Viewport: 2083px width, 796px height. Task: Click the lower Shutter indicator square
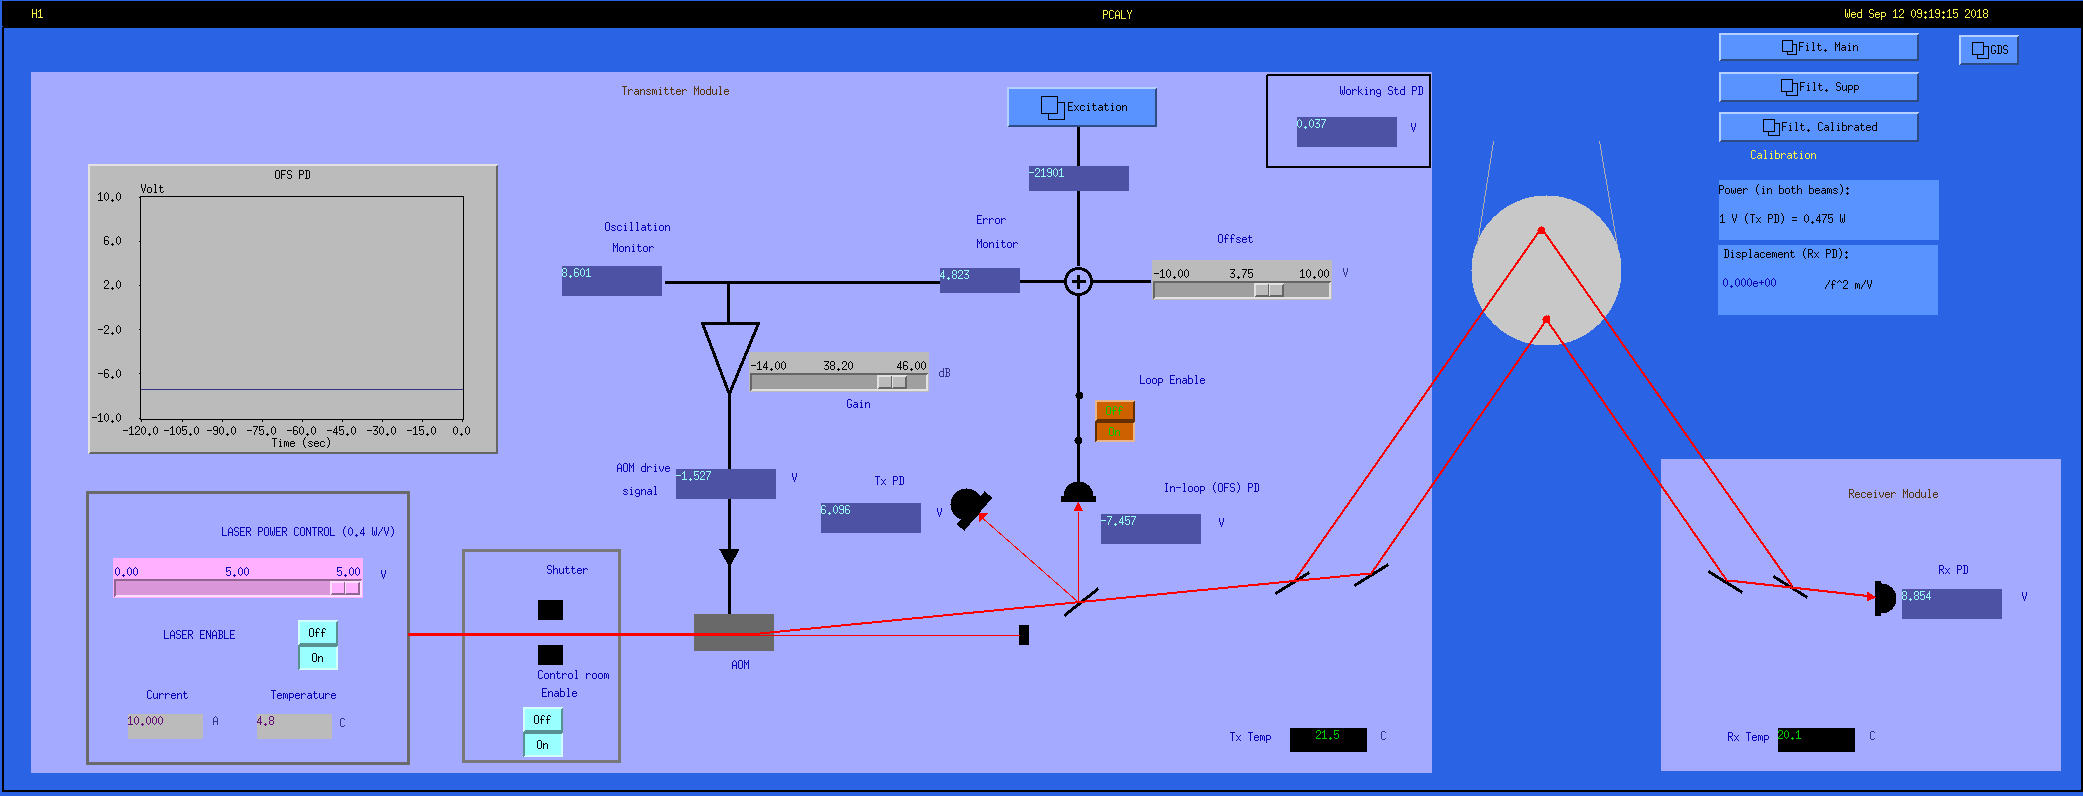click(550, 655)
